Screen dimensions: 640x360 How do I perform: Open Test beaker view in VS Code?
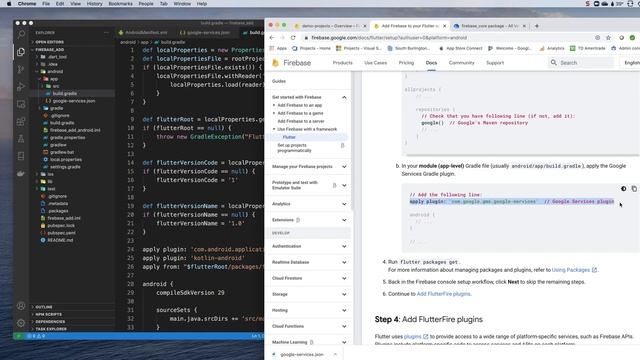coord(21,139)
